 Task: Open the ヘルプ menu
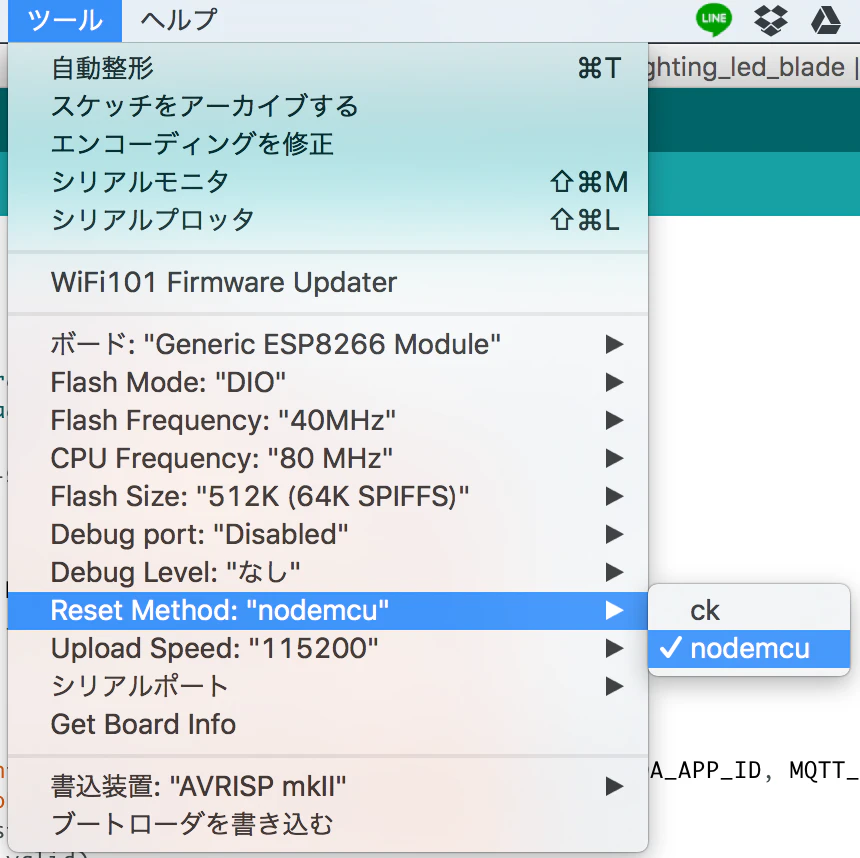[179, 20]
